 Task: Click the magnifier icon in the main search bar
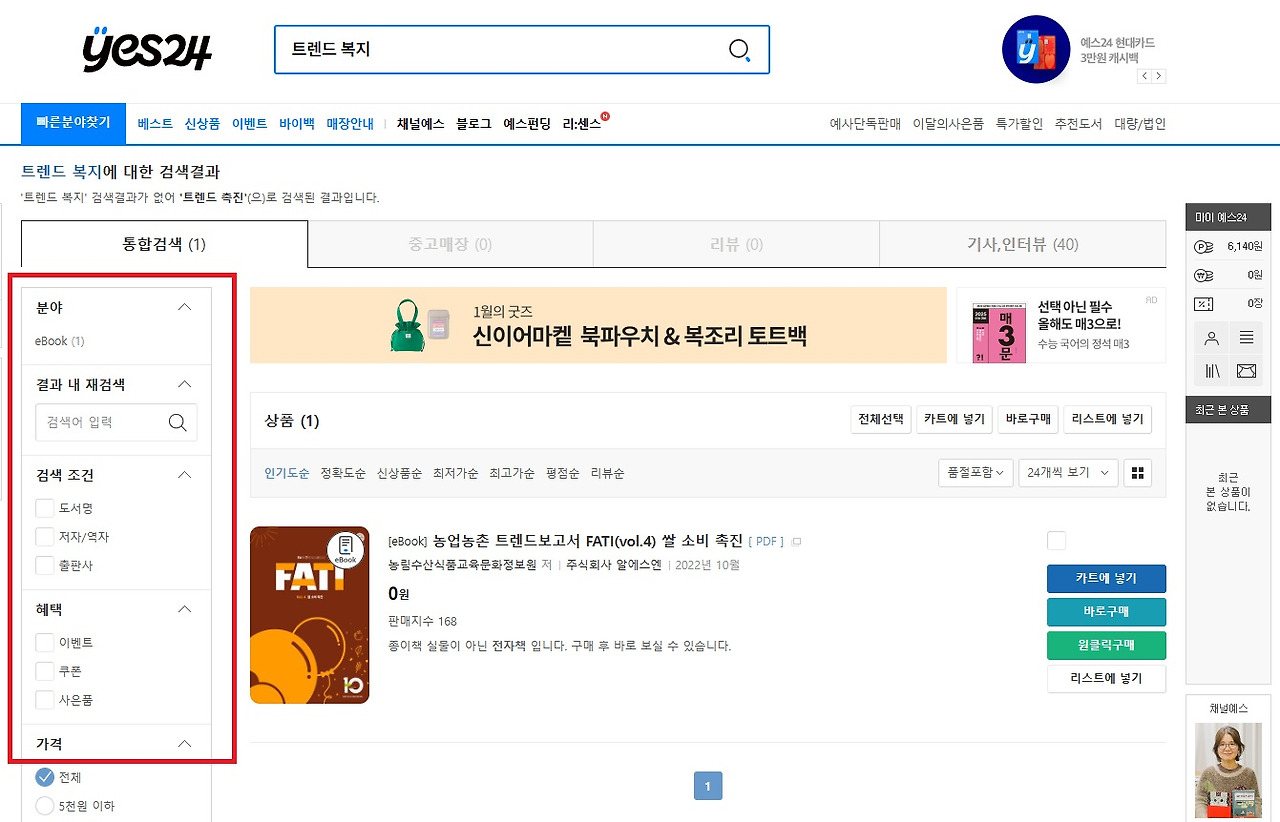(x=738, y=50)
